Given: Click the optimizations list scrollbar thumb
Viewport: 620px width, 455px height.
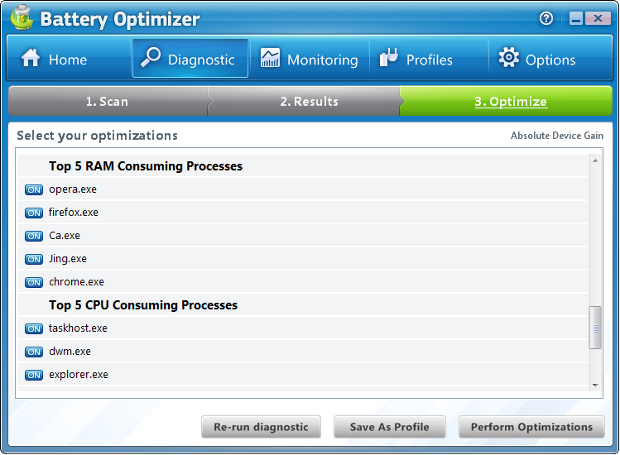Looking at the screenshot, I should pyautogui.click(x=595, y=327).
